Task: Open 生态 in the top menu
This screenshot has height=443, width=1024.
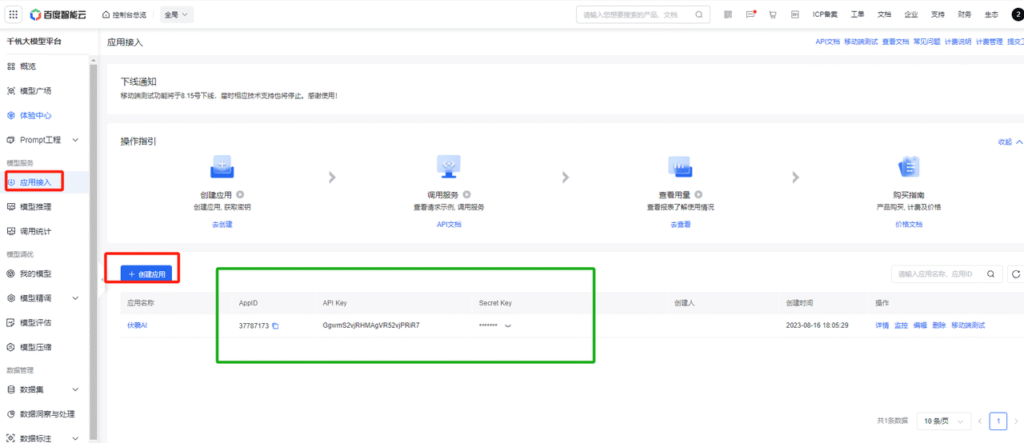Action: [x=991, y=14]
